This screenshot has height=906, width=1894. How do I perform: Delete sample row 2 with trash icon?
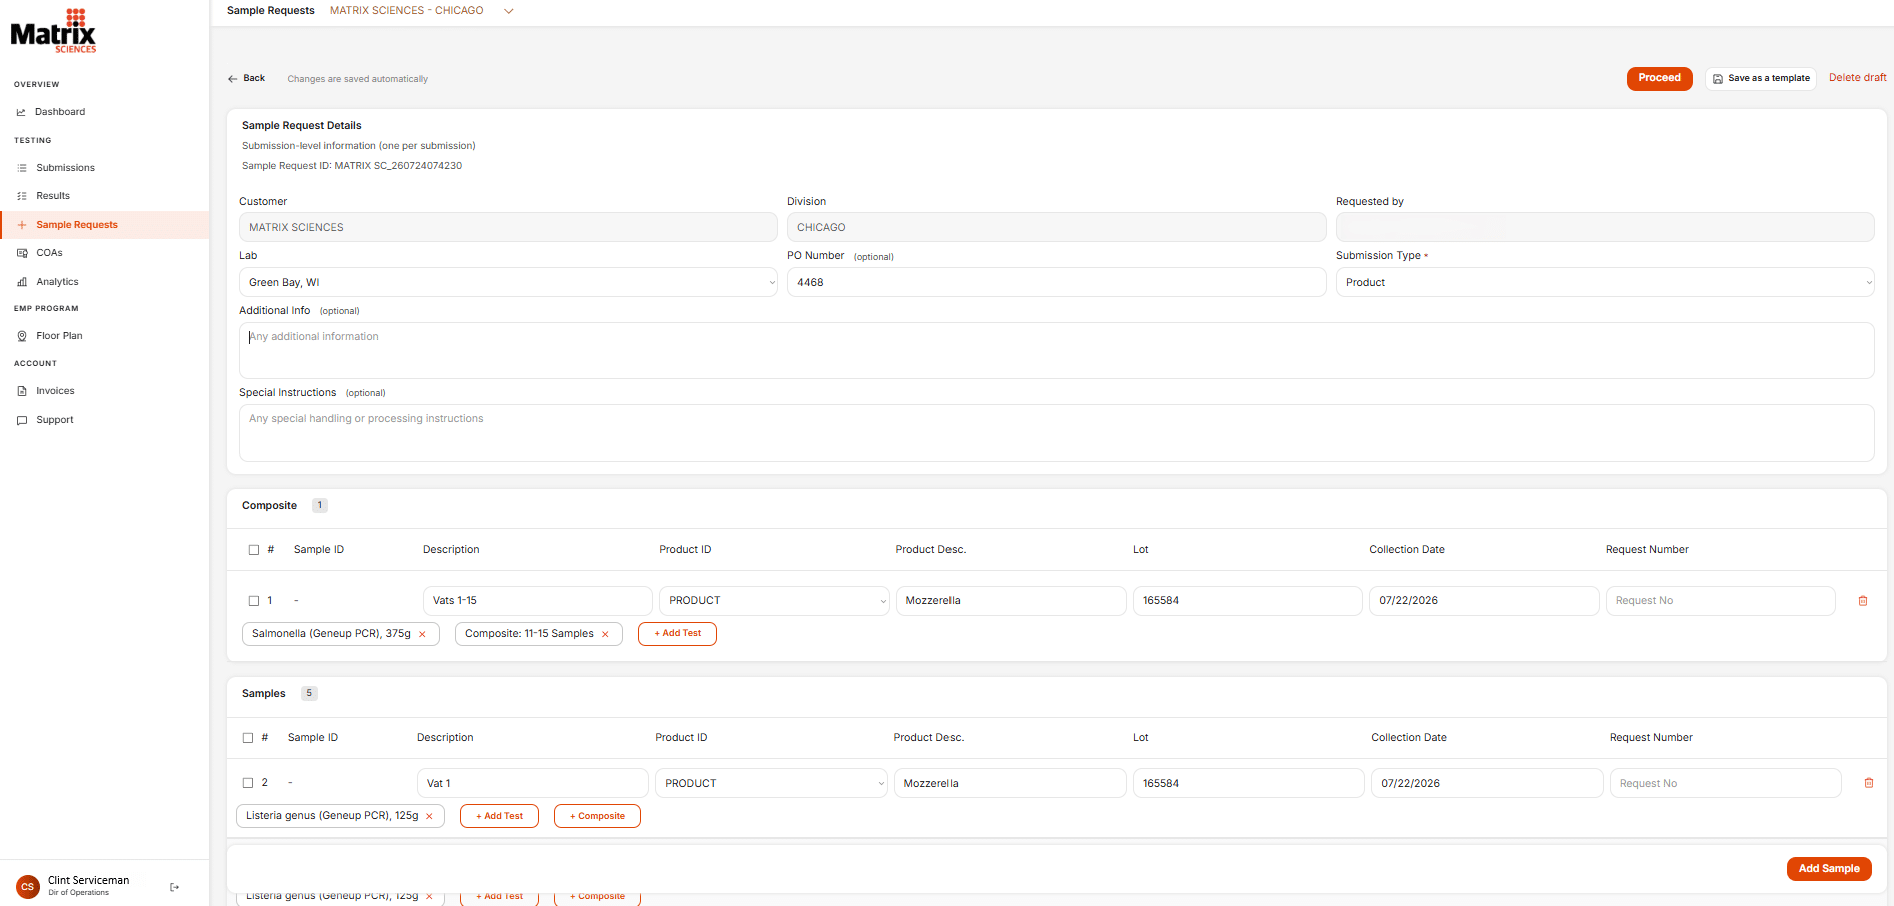[1869, 783]
